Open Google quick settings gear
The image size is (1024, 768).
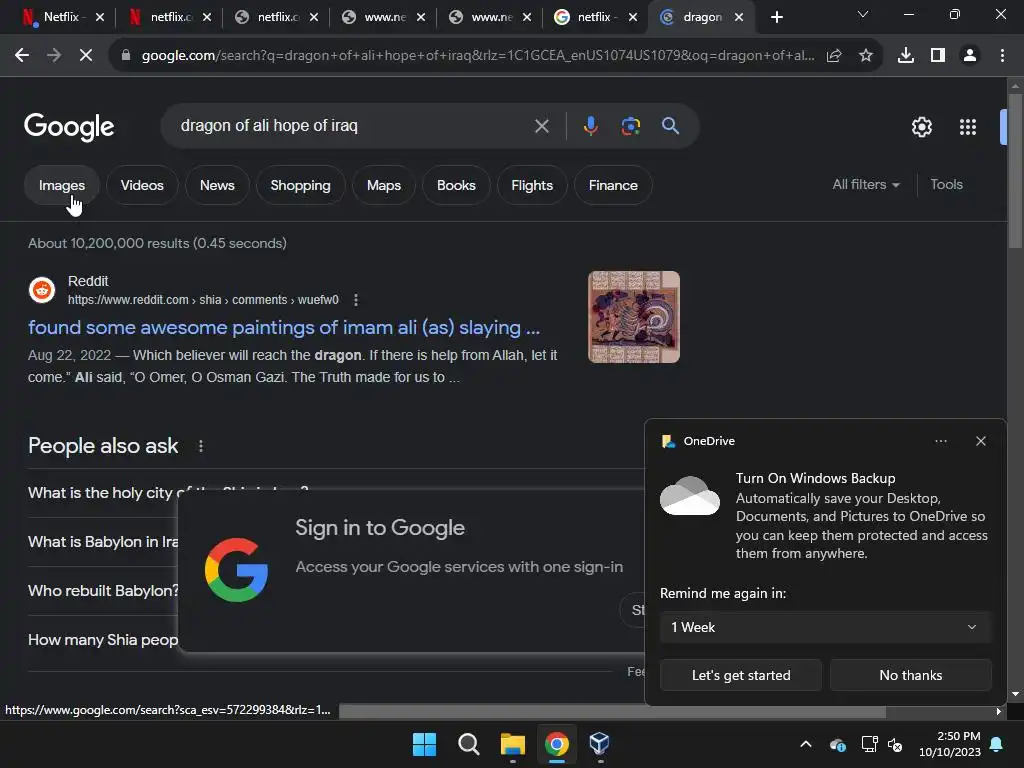tap(921, 127)
